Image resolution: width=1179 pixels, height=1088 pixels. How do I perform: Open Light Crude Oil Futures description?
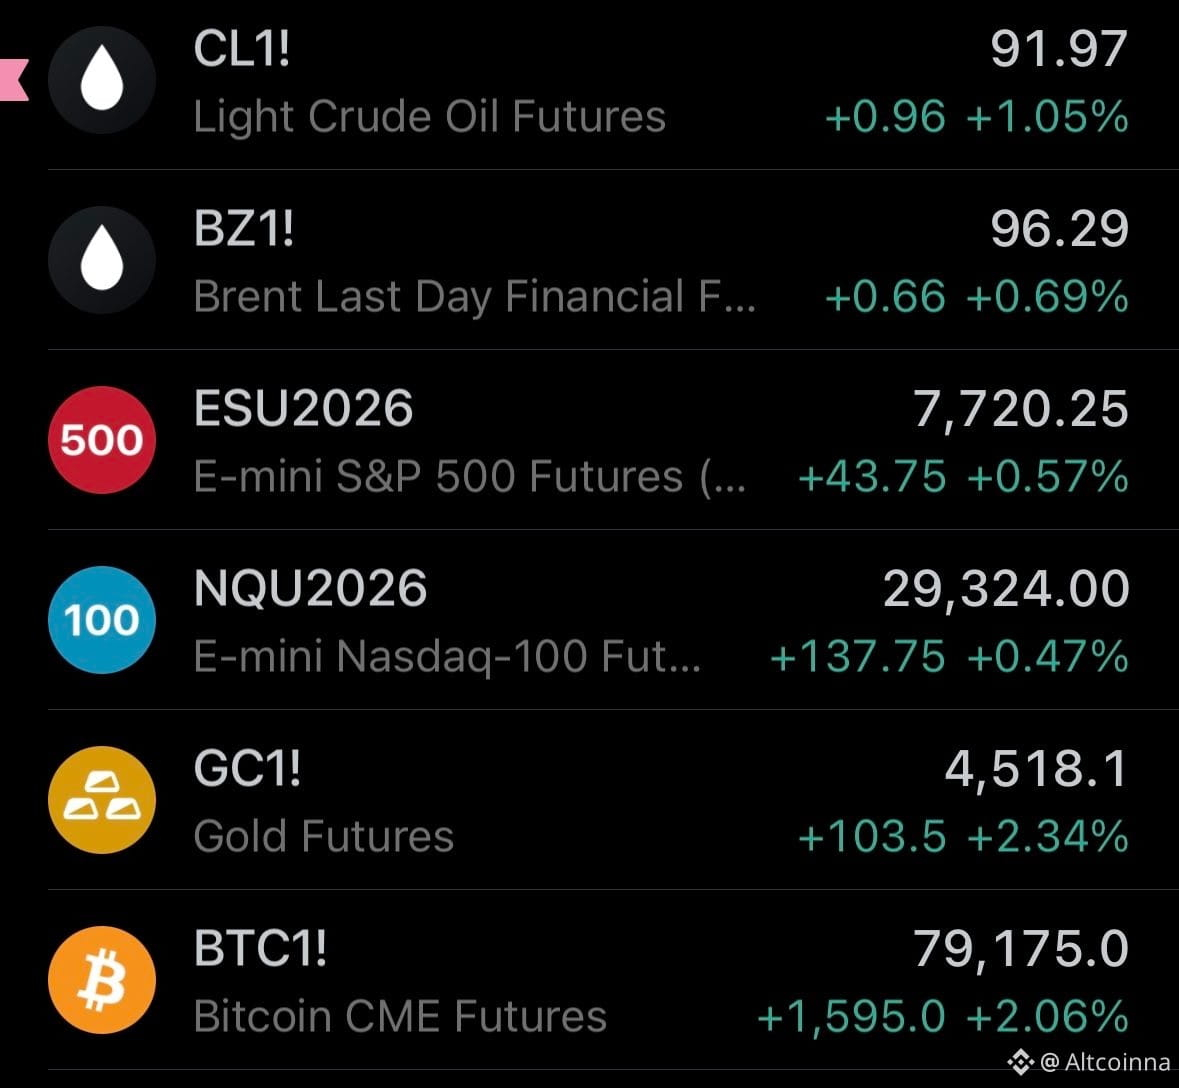(429, 117)
